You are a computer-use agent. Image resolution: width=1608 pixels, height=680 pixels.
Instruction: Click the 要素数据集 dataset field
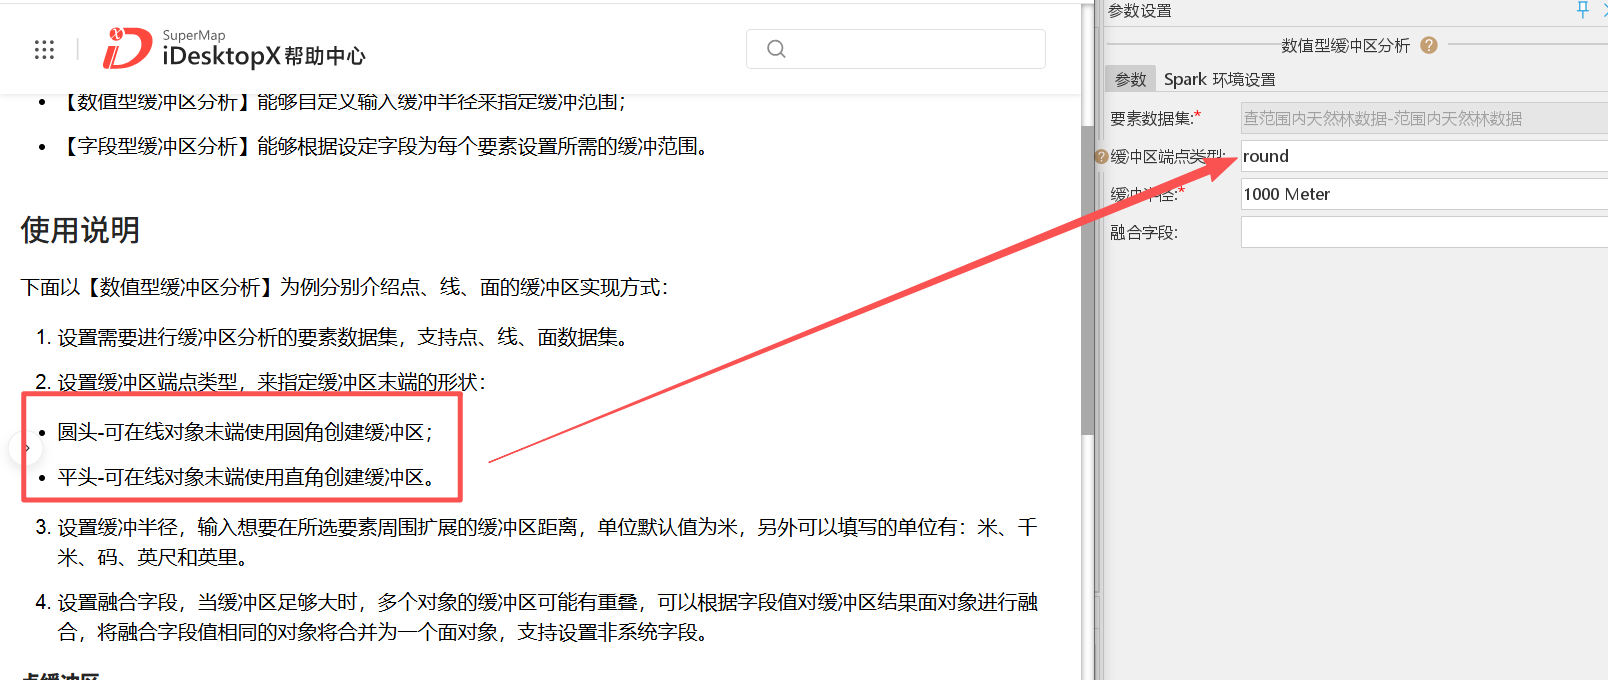click(x=1422, y=119)
